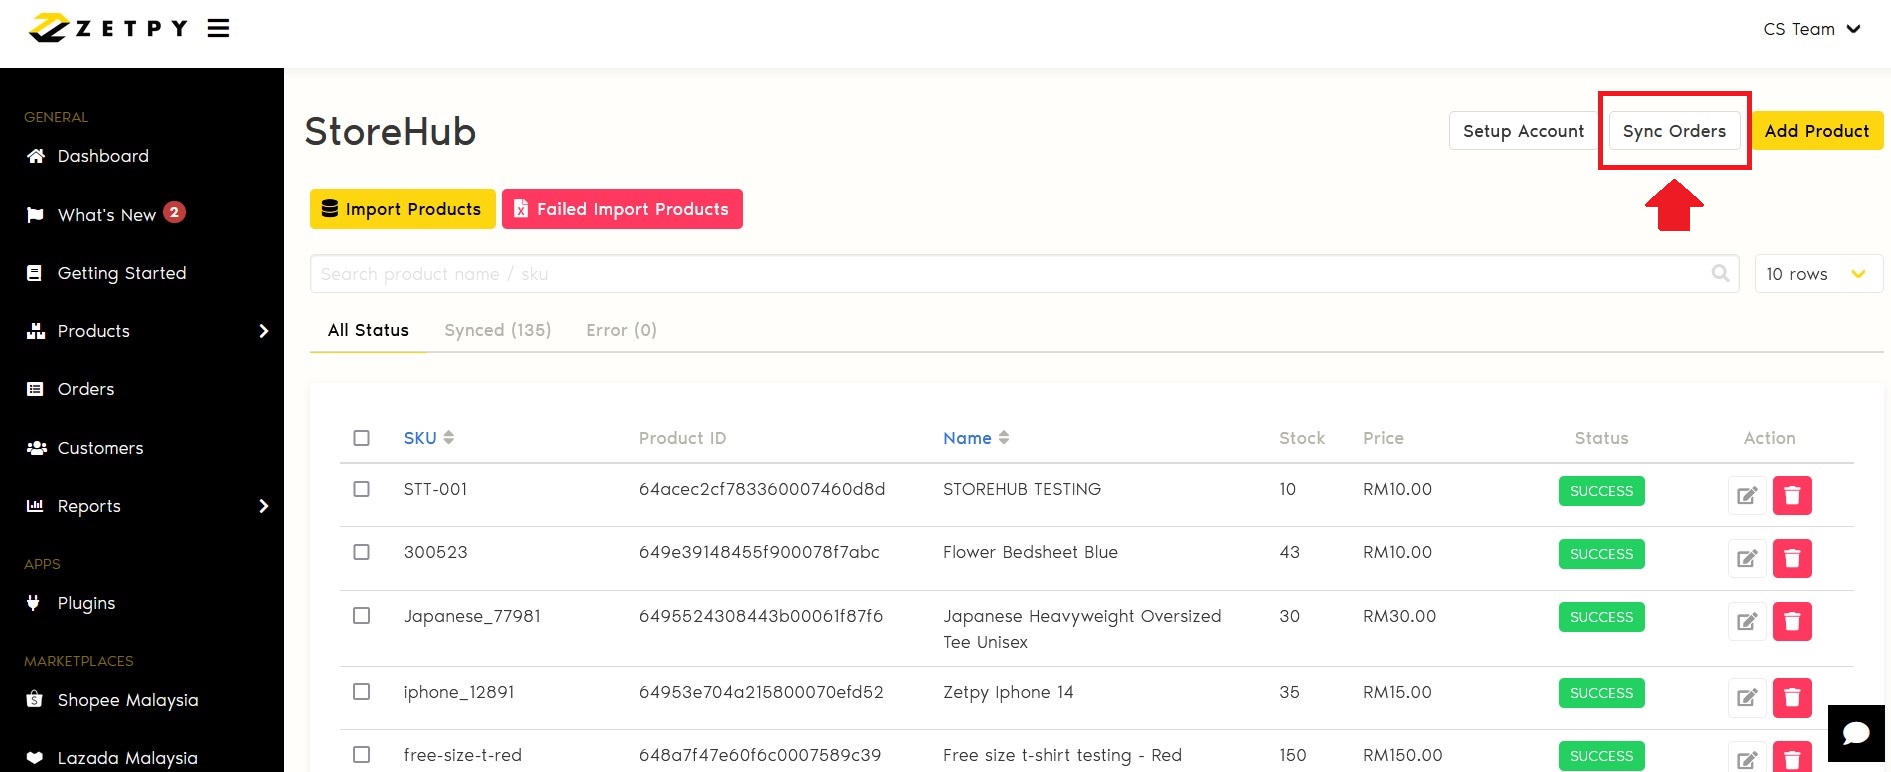Click the search magnifier icon in search bar
Image resolution: width=1891 pixels, height=772 pixels.
[1720, 273]
